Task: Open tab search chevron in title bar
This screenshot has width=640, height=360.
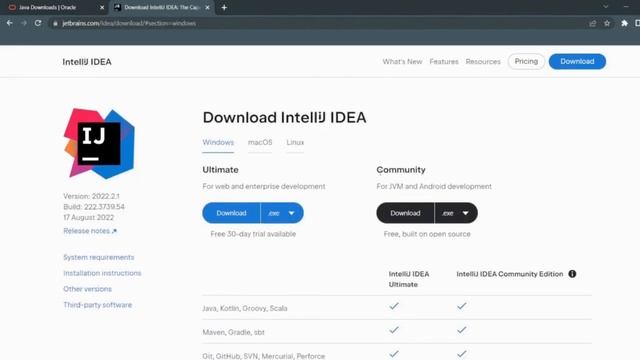Action: point(606,7)
